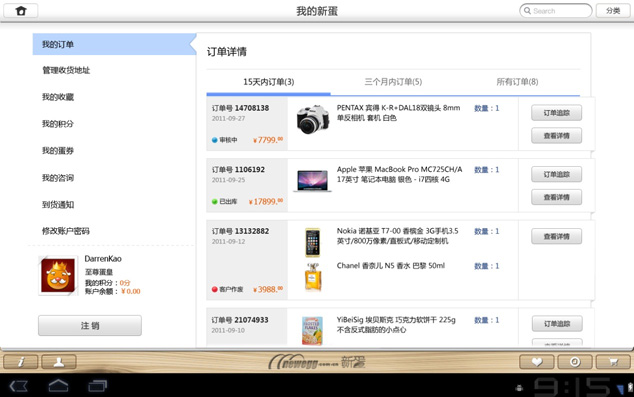Click the Nokia T7-00 product title
Screen dimensions: 634x397
tap(397, 236)
